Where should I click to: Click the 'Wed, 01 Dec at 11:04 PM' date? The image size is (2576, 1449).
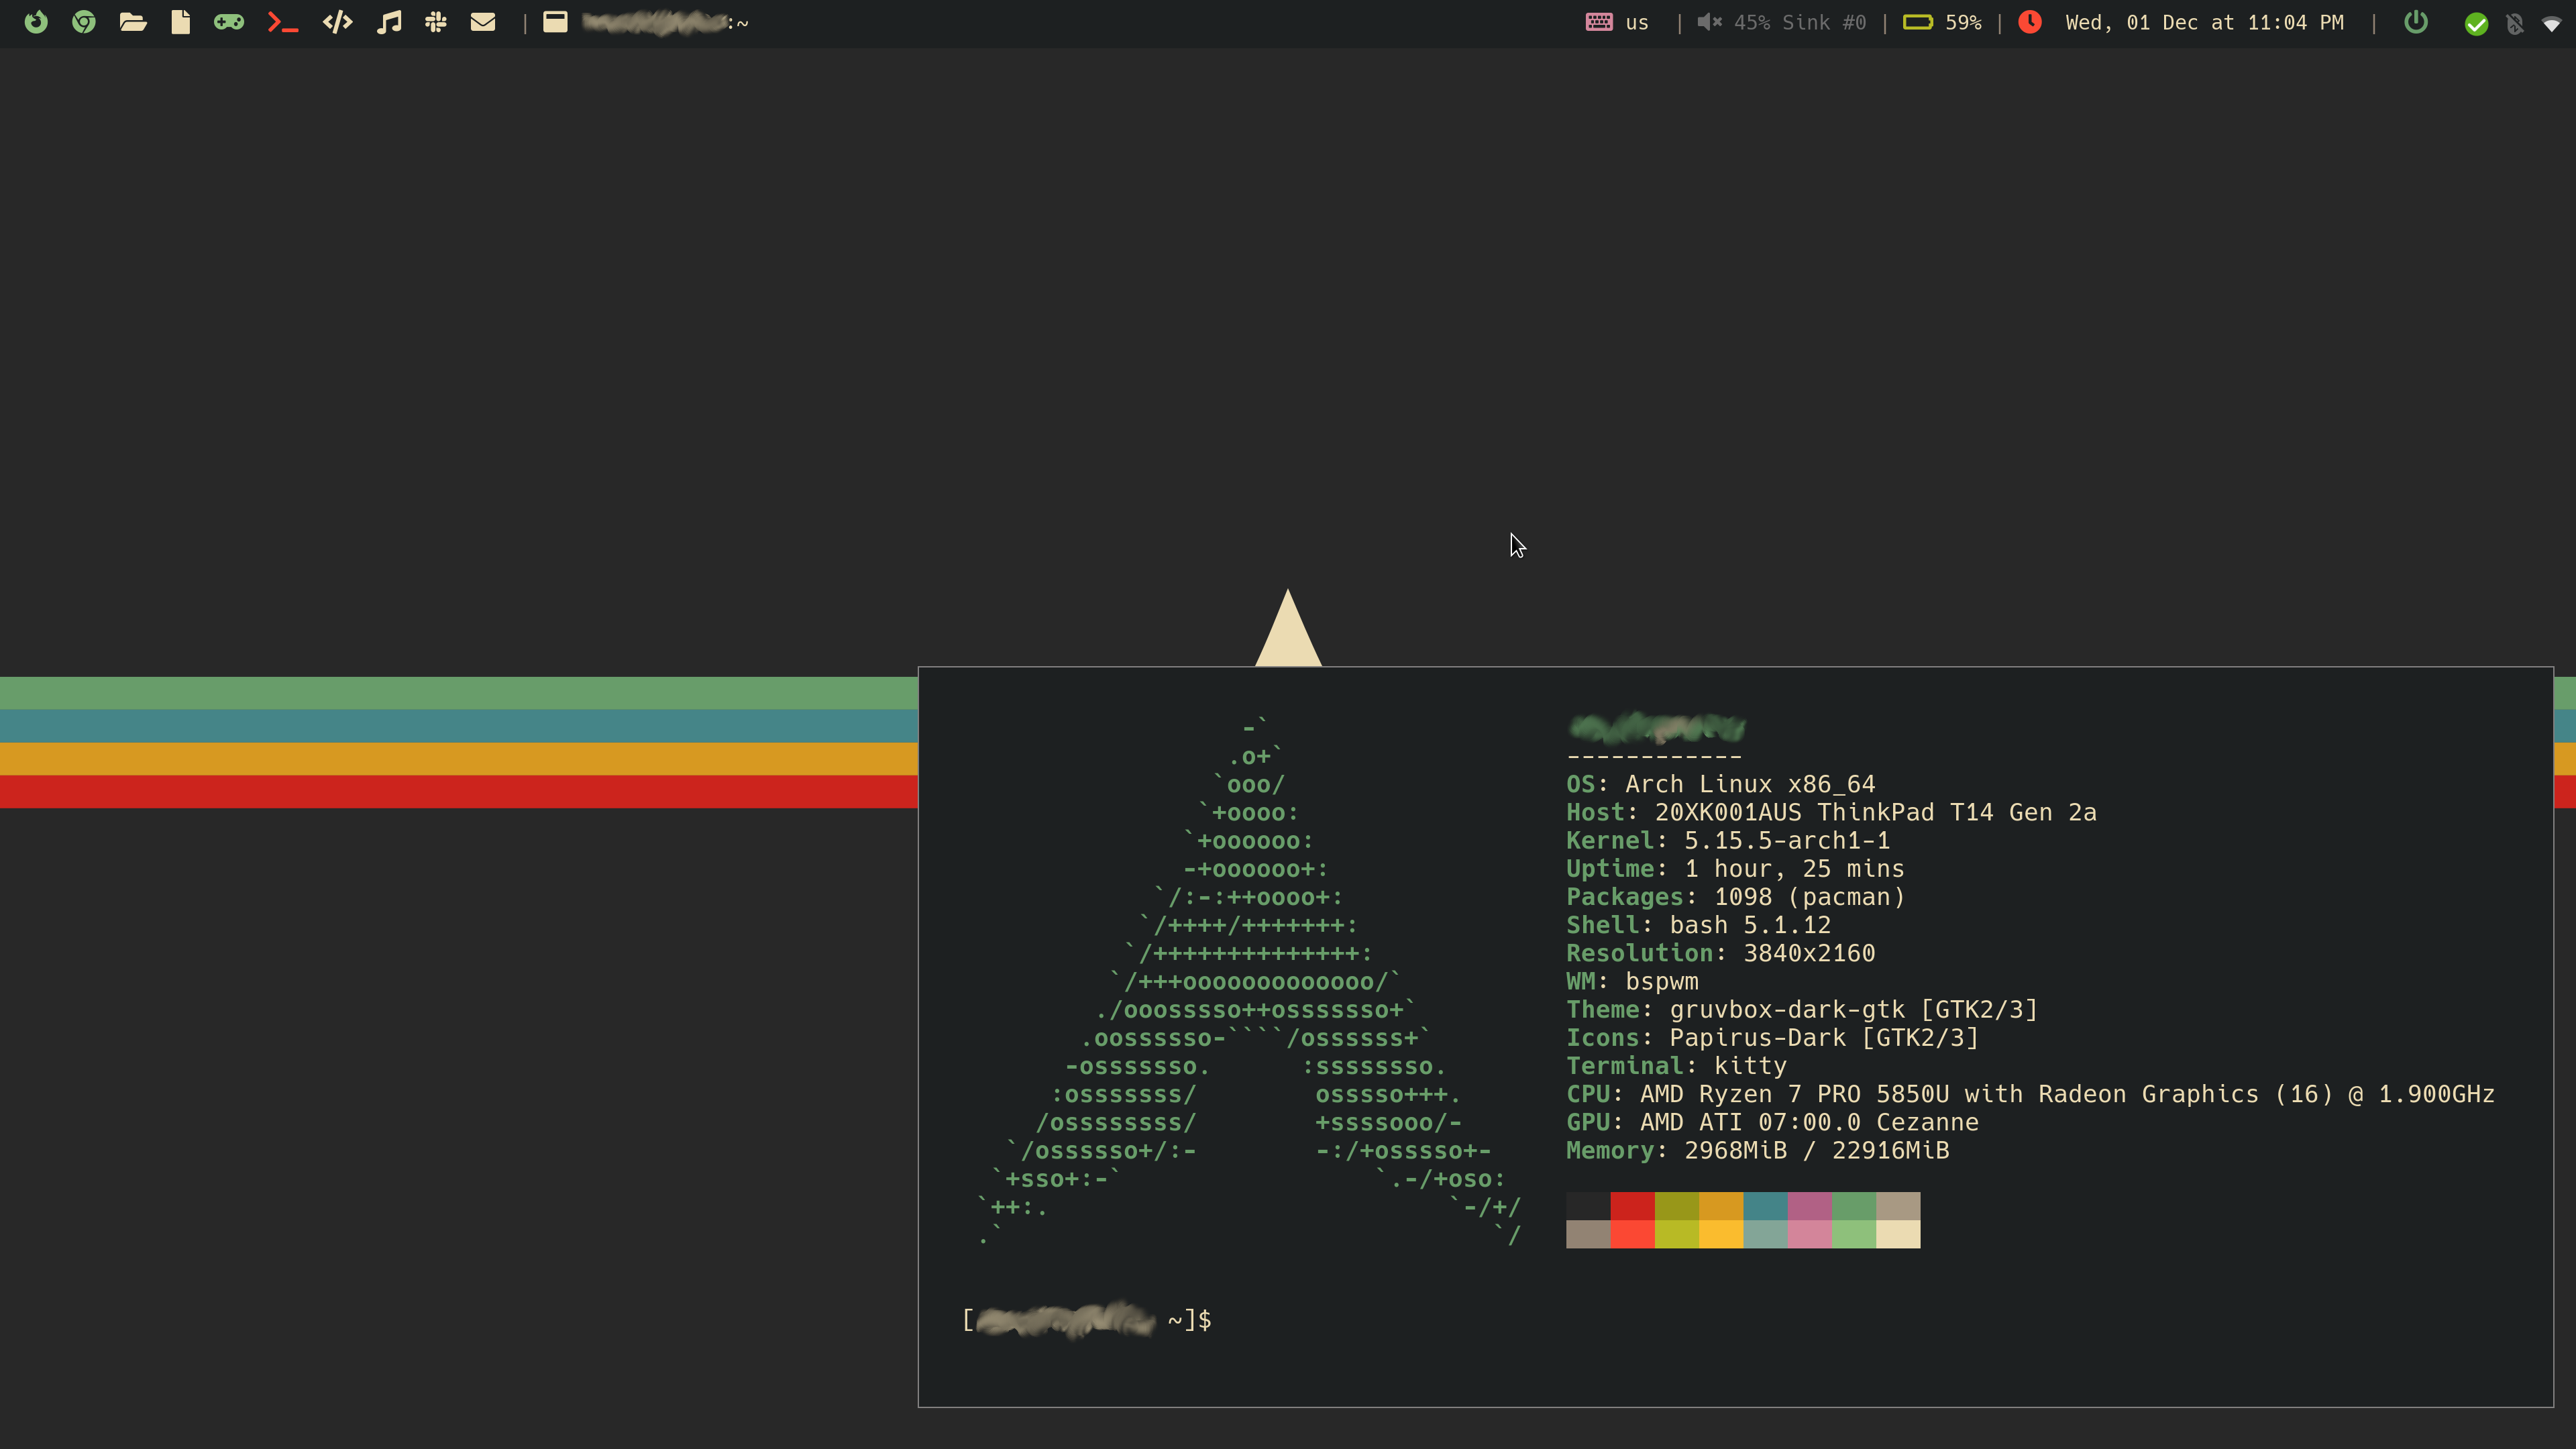tap(2205, 23)
